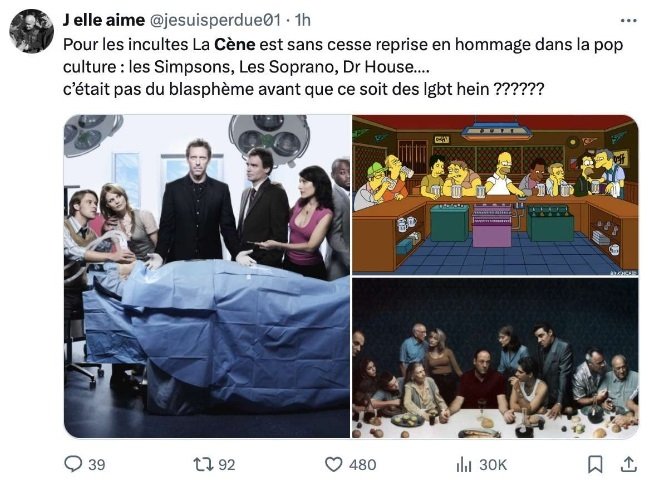The height and width of the screenshot is (481, 648).
Task: Click the 30K views count
Action: pyautogui.click(x=493, y=464)
